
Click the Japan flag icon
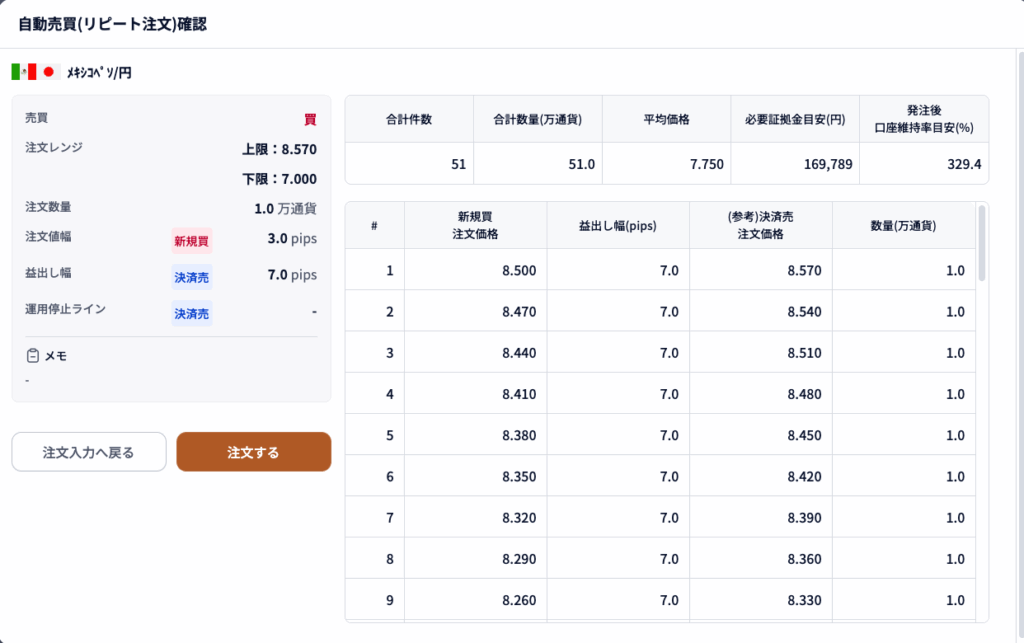coord(49,72)
